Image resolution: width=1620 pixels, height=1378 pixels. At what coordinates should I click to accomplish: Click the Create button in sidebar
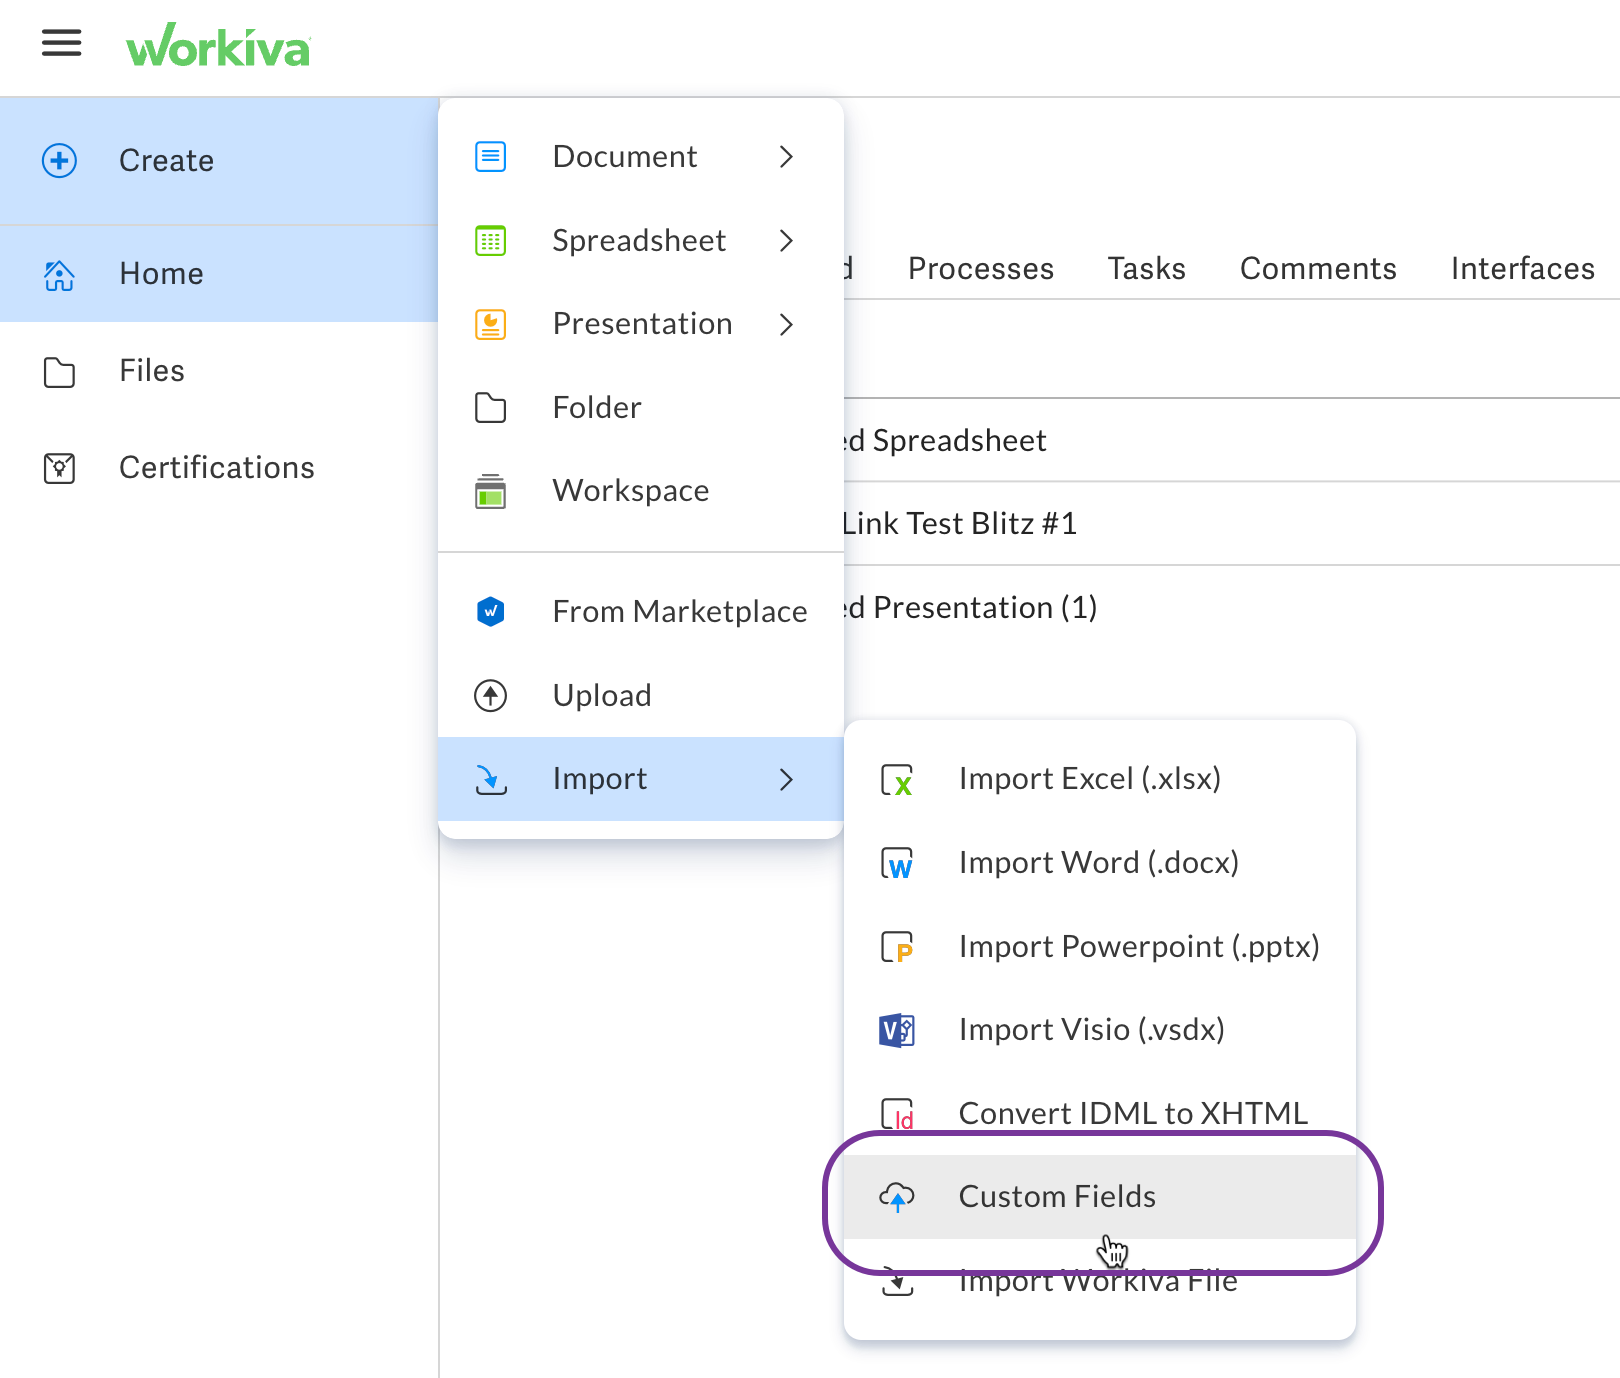coord(219,161)
